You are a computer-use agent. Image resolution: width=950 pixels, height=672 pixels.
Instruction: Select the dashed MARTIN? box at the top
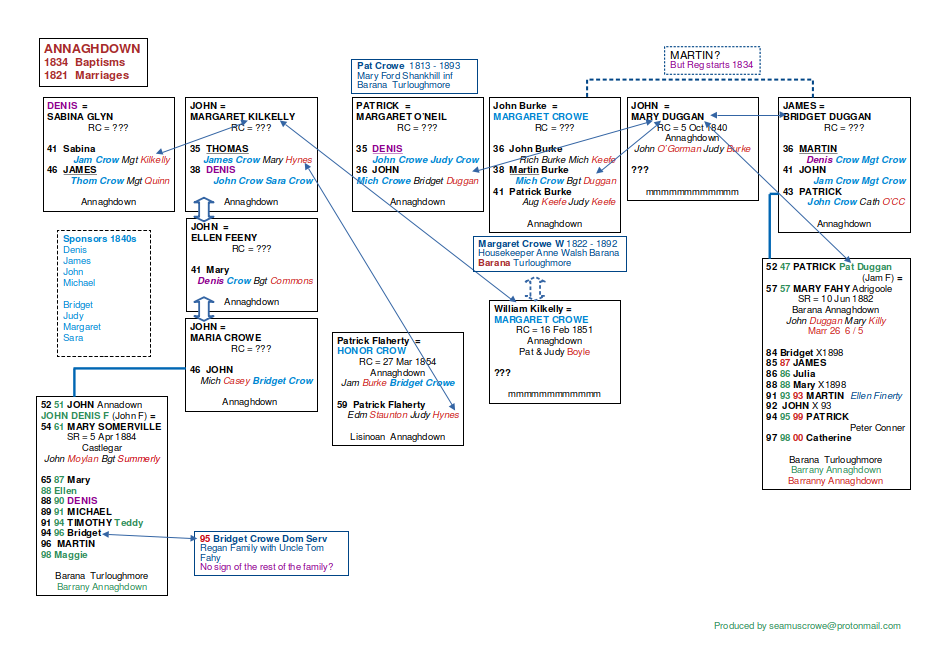711,59
